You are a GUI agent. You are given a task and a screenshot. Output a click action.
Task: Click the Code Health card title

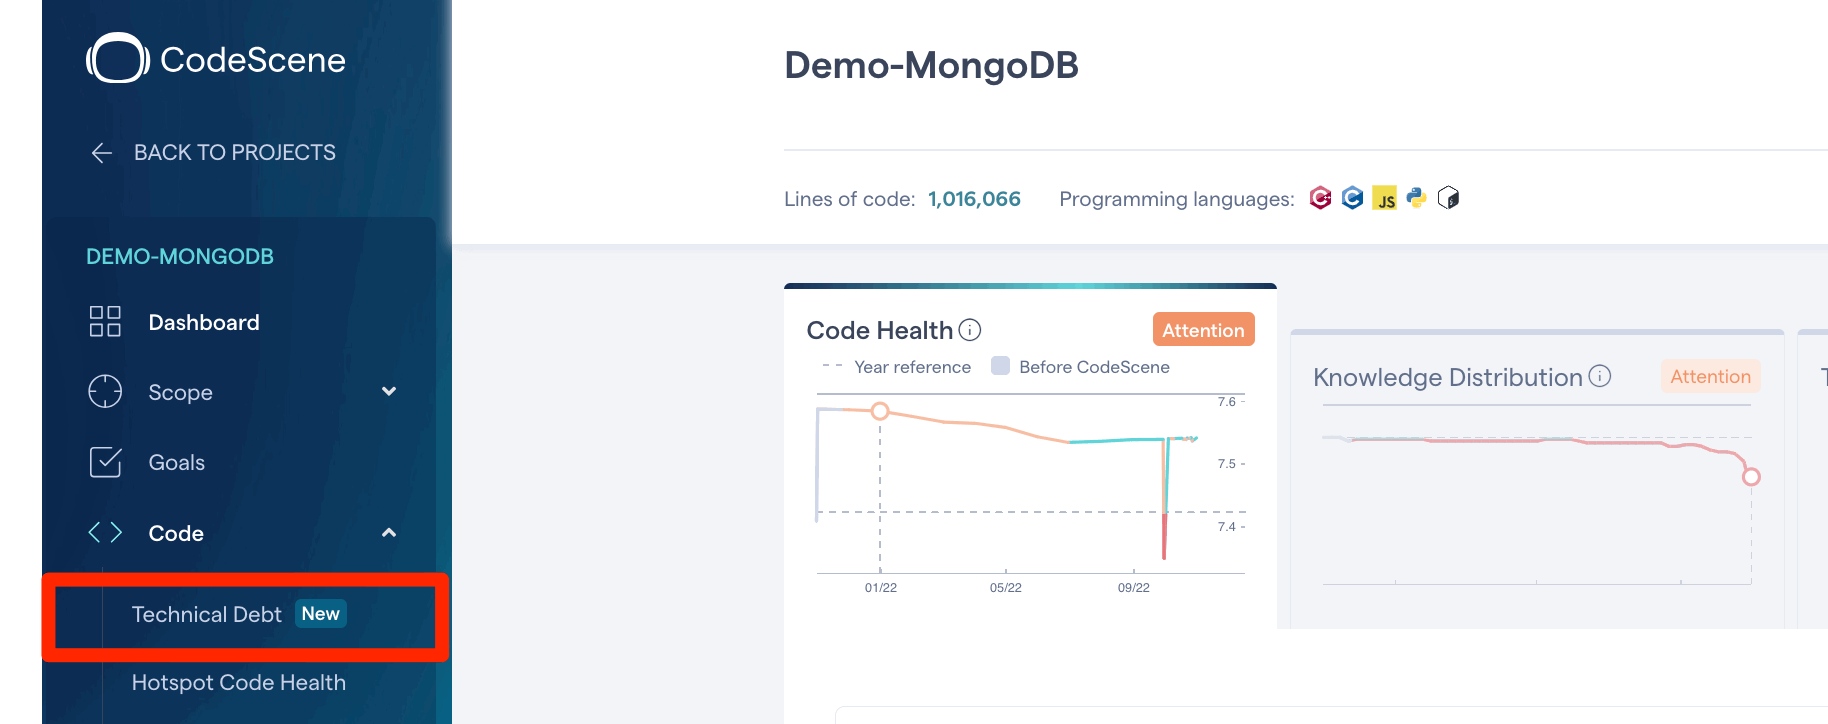tap(880, 330)
